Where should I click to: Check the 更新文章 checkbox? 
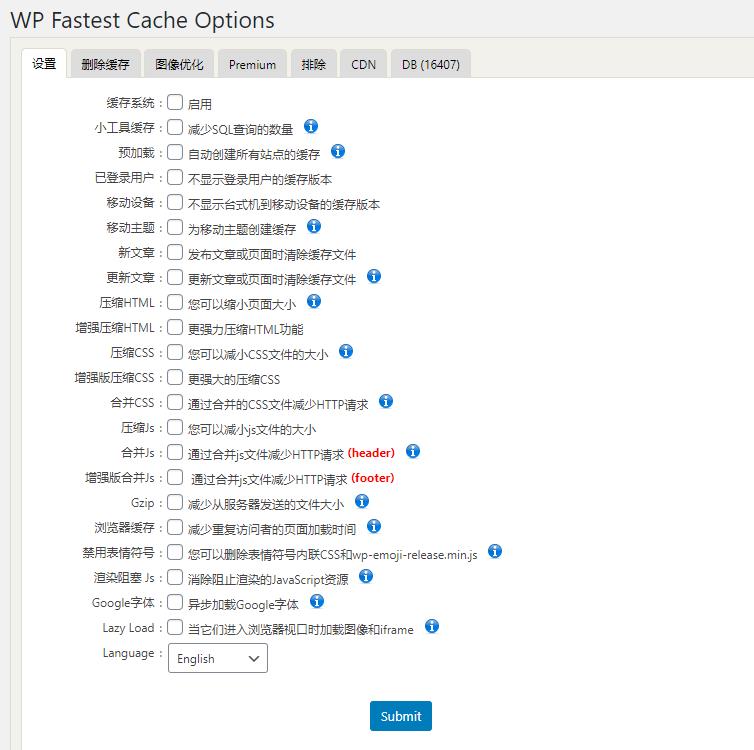[x=175, y=277]
